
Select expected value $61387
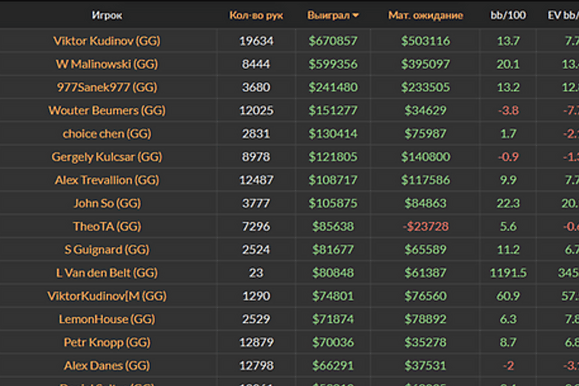(x=425, y=273)
